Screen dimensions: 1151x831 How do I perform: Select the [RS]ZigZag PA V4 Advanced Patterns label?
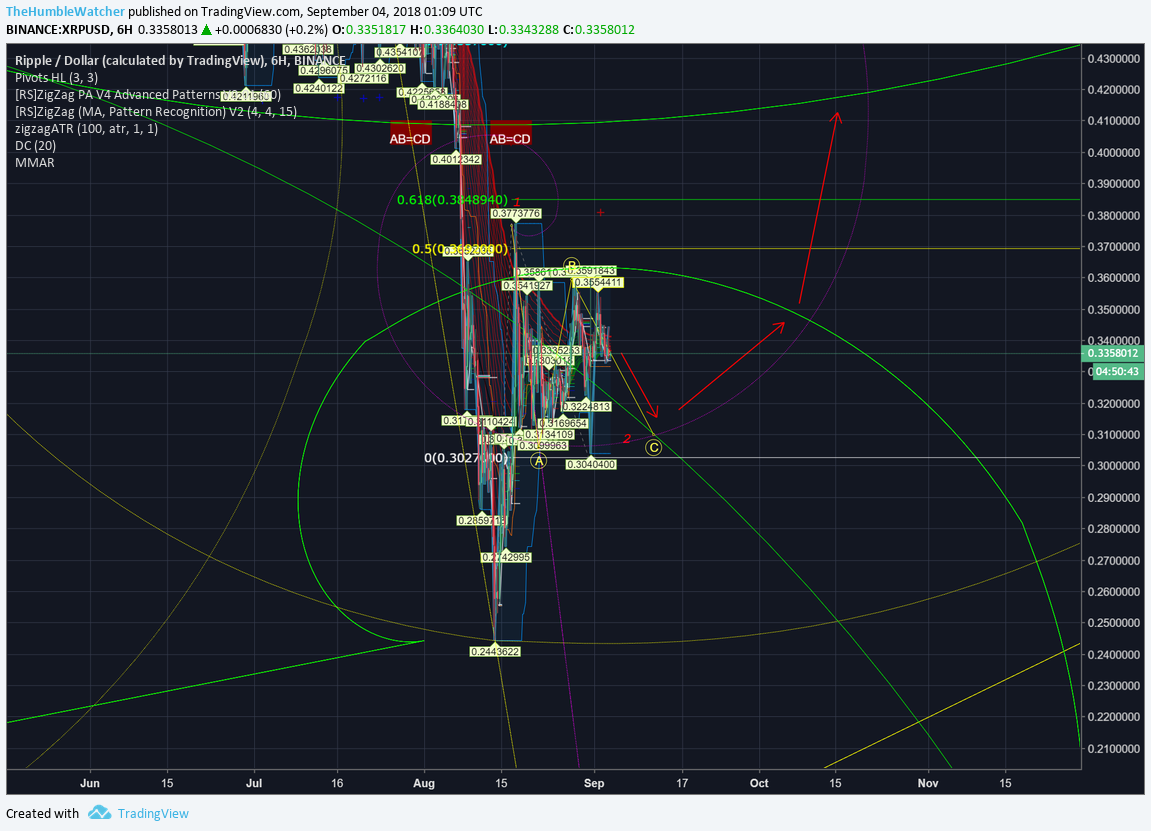(x=148, y=95)
